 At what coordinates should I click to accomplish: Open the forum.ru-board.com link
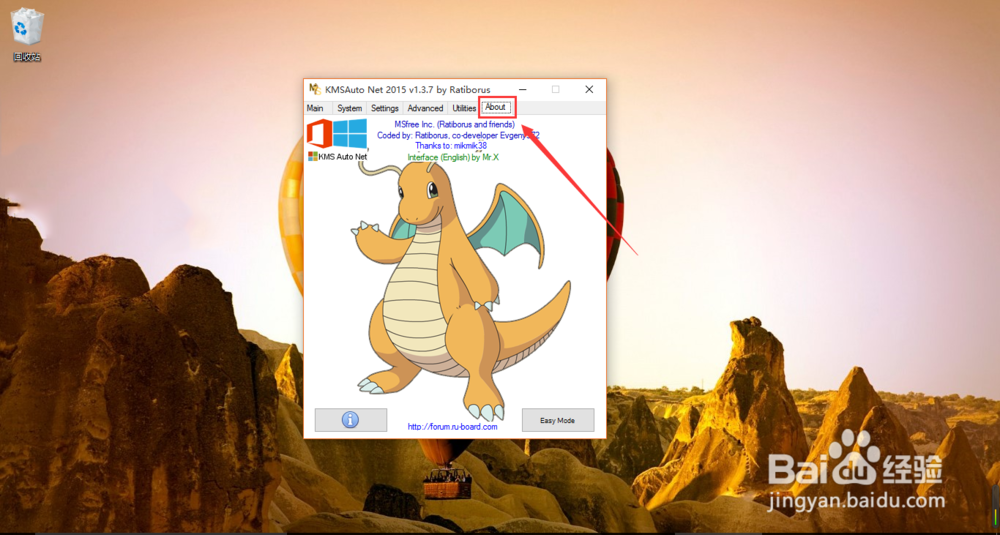(452, 427)
